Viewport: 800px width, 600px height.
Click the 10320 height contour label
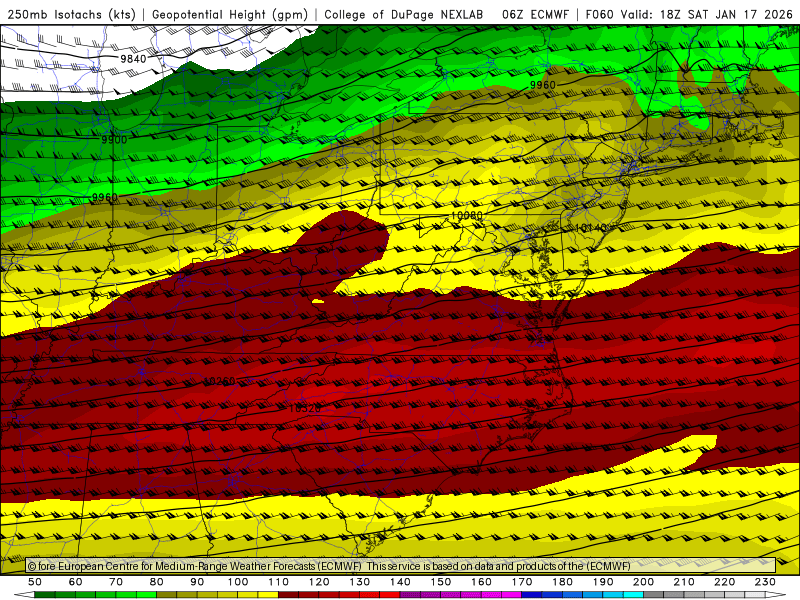coord(305,409)
